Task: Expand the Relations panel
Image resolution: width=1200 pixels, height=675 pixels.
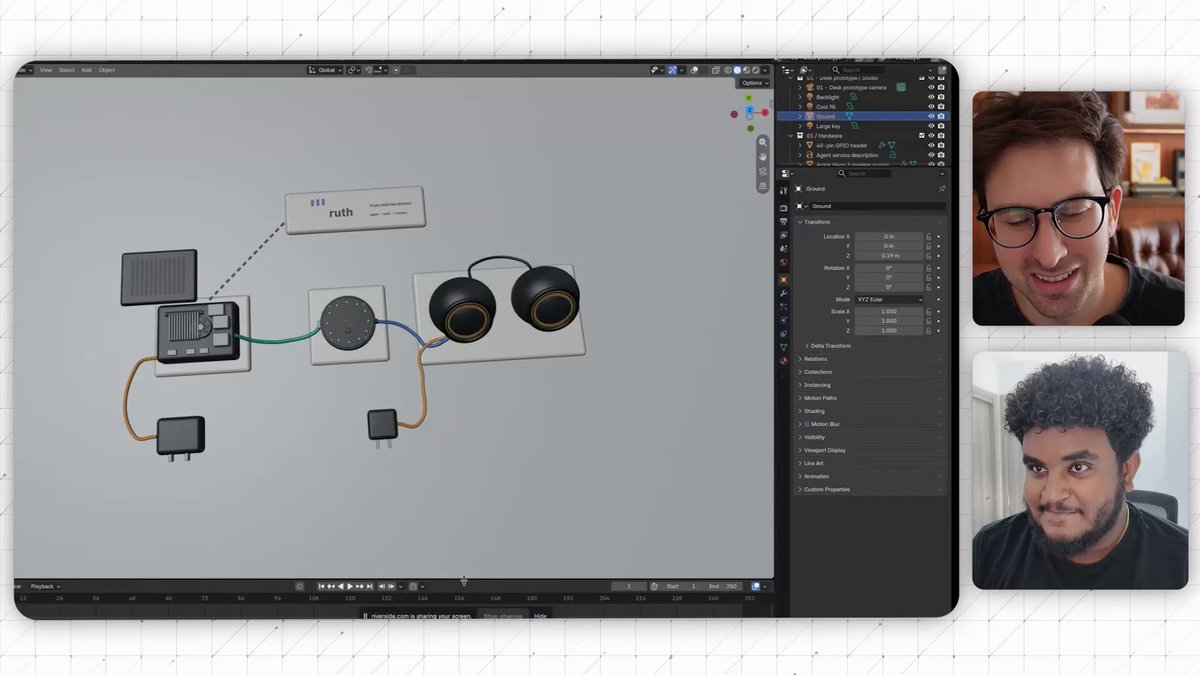Action: click(x=816, y=358)
